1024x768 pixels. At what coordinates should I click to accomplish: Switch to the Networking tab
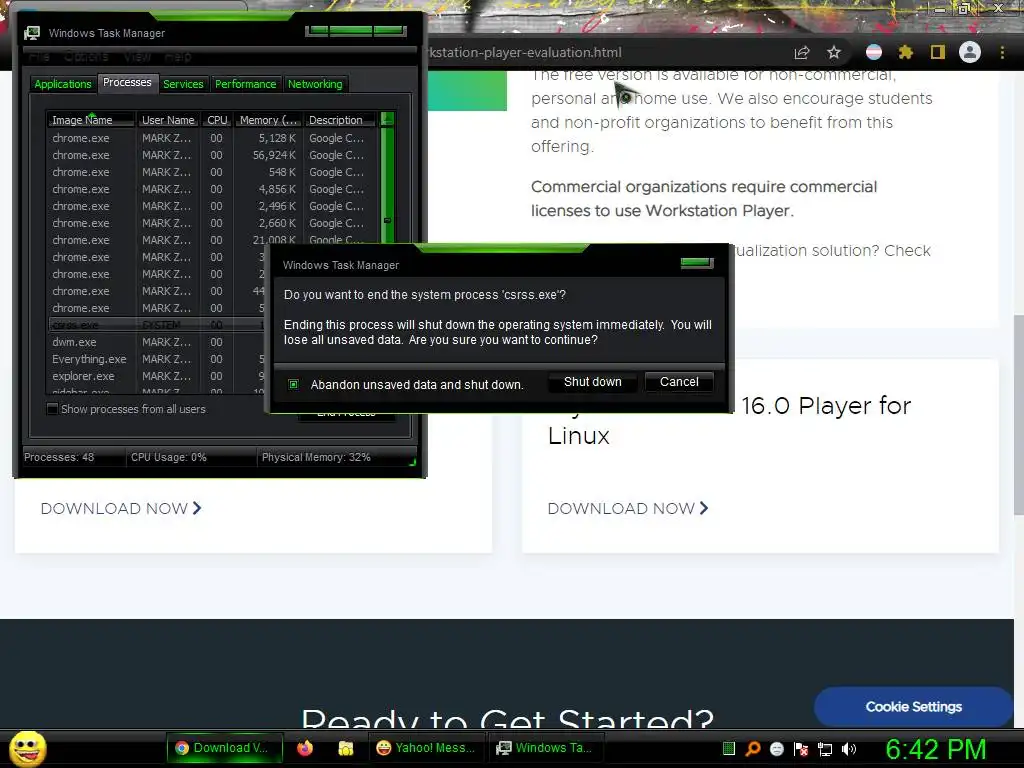click(x=315, y=84)
